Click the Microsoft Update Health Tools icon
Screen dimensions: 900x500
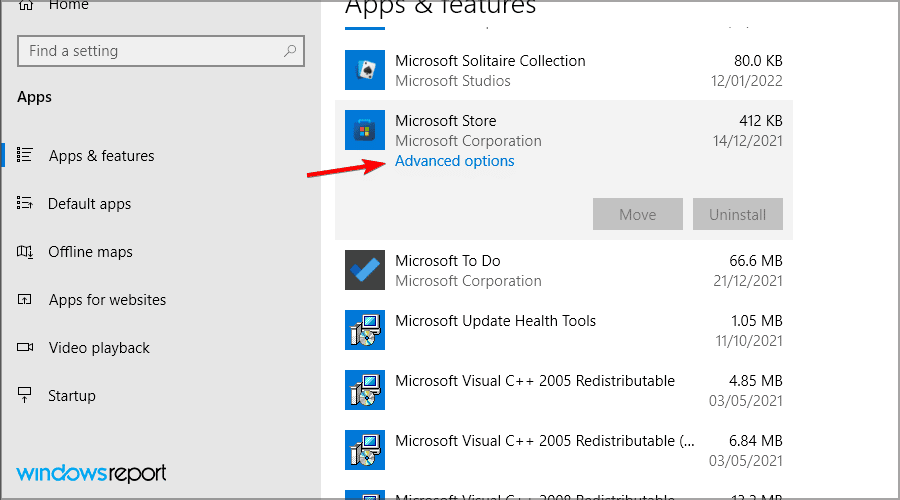(365, 330)
